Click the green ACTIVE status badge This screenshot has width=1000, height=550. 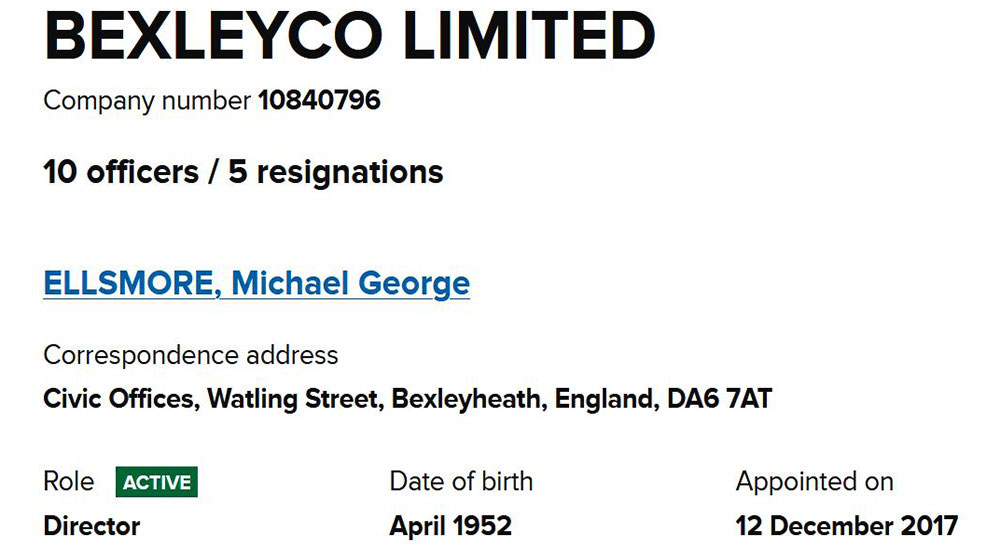(x=157, y=482)
